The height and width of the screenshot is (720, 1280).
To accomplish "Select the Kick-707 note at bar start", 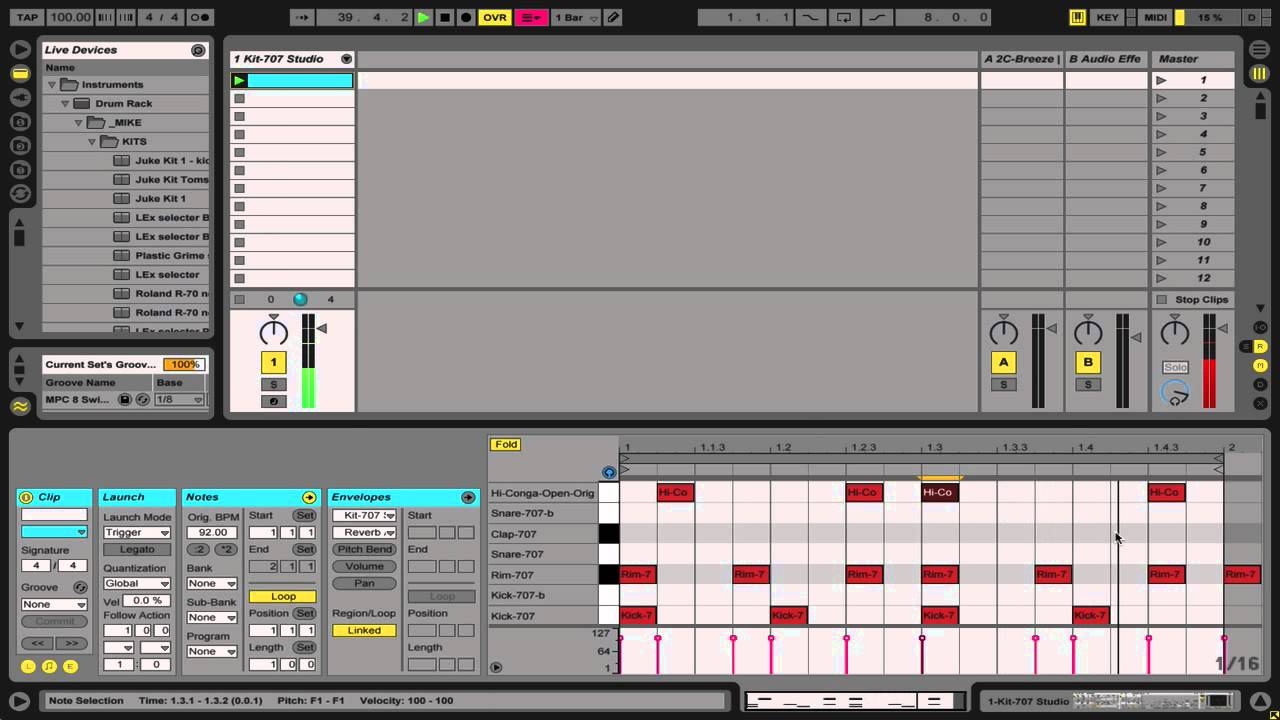I will [638, 616].
